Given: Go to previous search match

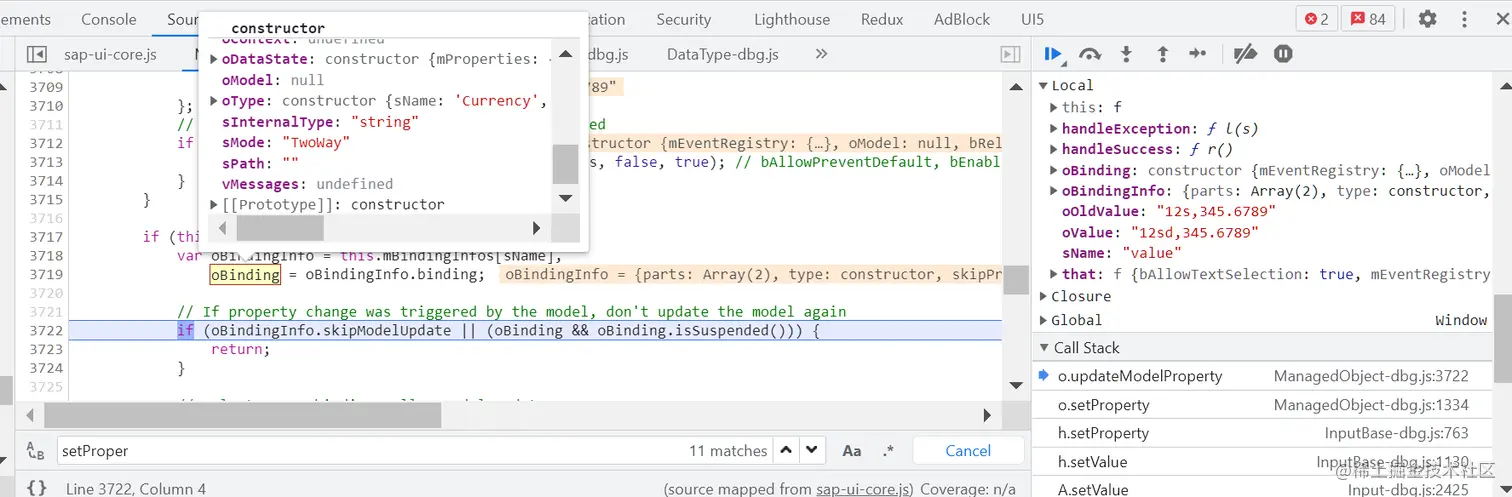Looking at the screenshot, I should pyautogui.click(x=787, y=450).
